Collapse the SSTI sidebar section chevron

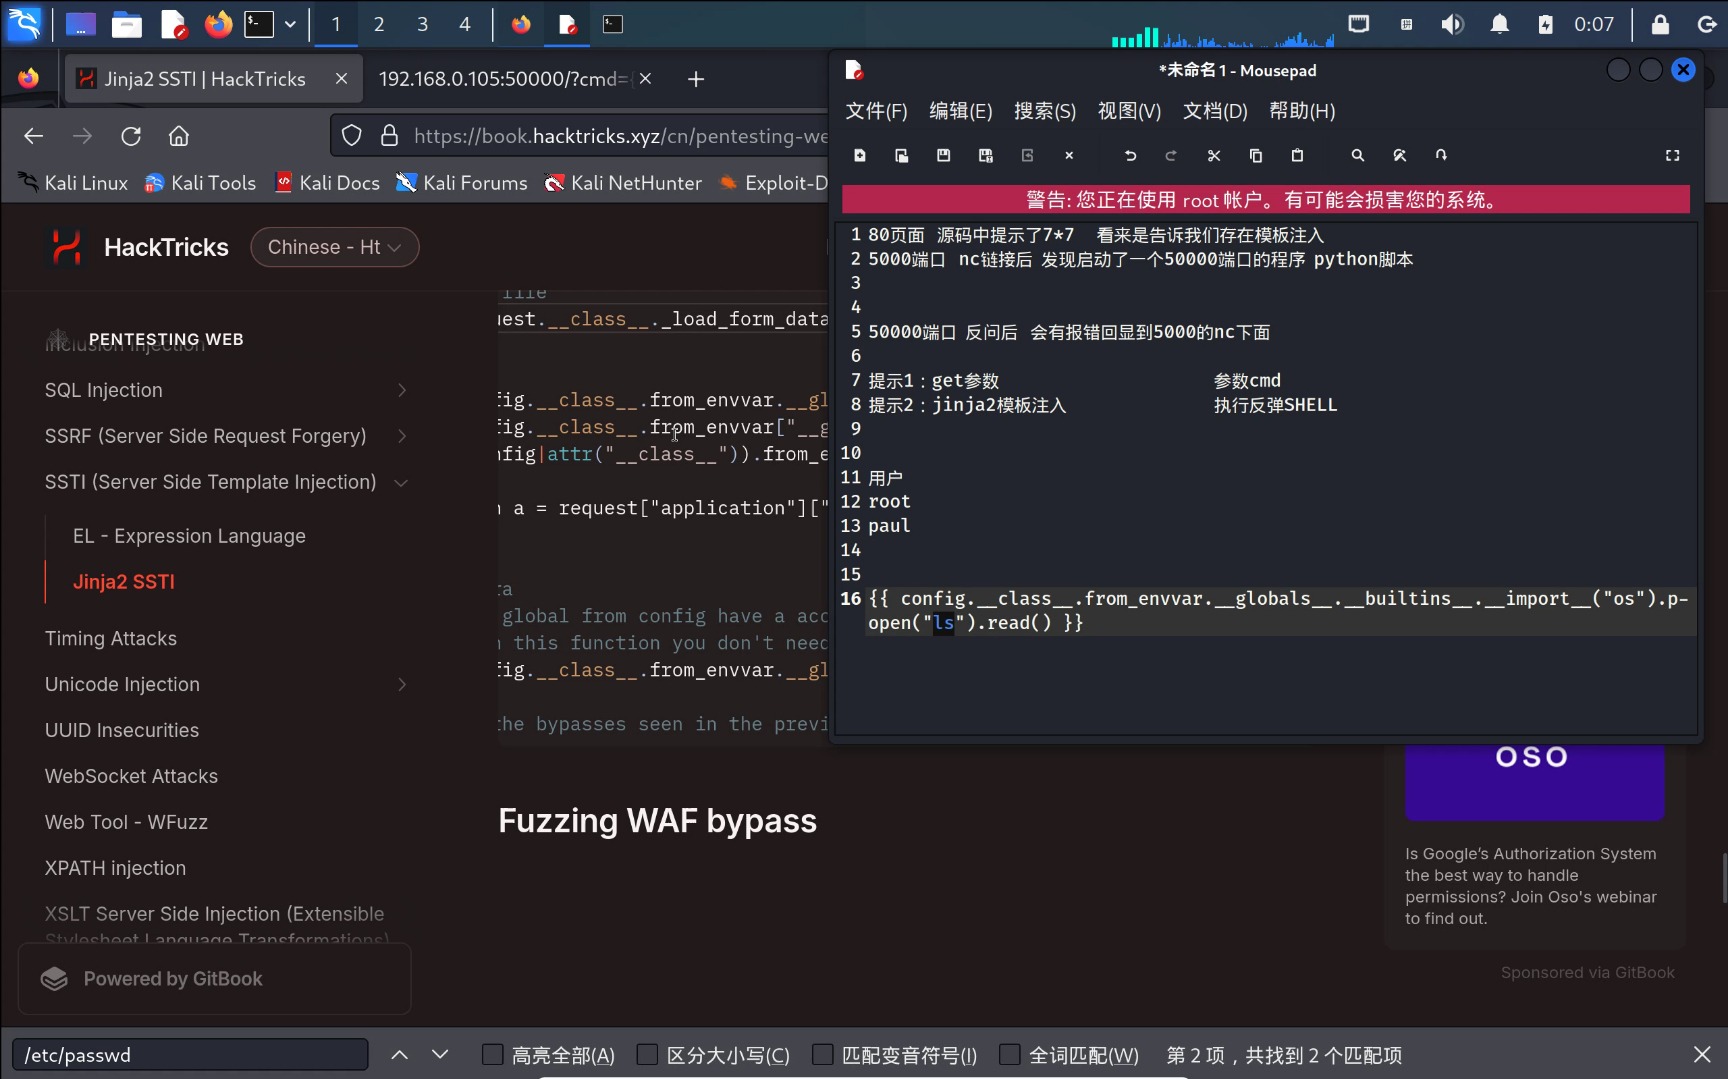402,482
